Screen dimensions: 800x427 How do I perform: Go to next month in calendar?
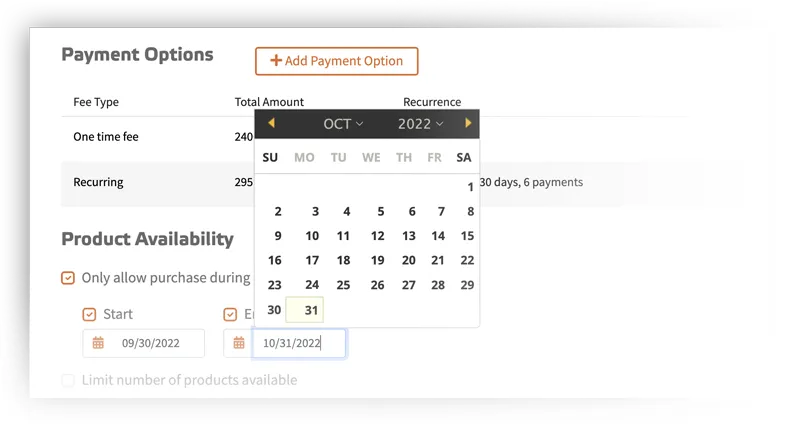point(468,123)
